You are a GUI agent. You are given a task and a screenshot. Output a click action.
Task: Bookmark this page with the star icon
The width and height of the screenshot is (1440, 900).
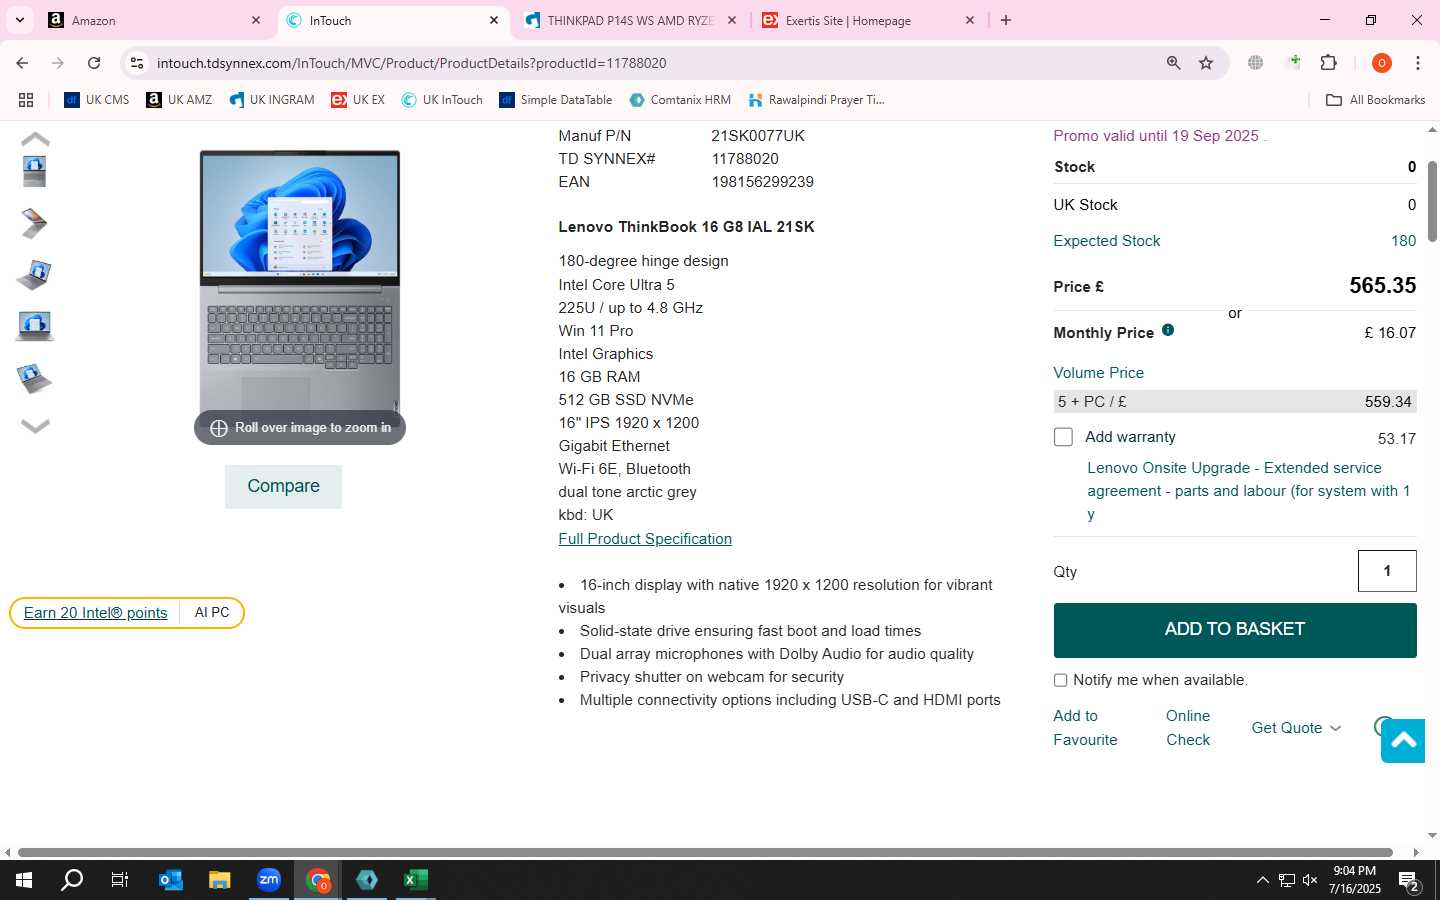[x=1206, y=63]
